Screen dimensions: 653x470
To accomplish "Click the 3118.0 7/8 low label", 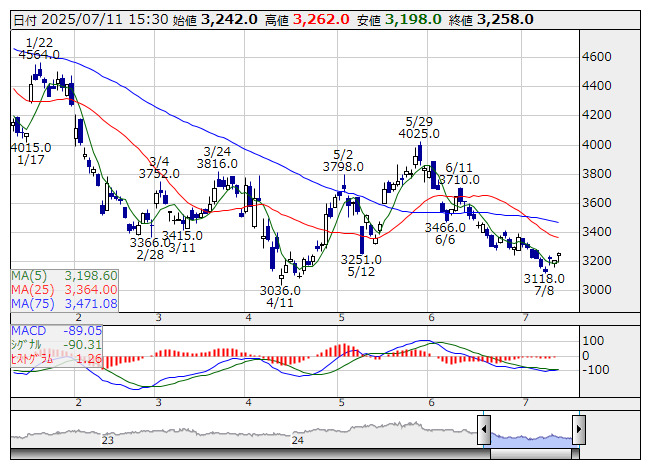I will point(544,284).
